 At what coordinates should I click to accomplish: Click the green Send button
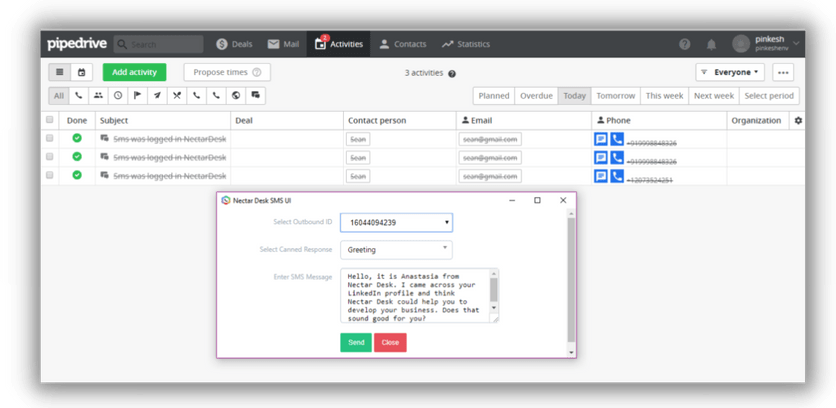[x=356, y=342]
